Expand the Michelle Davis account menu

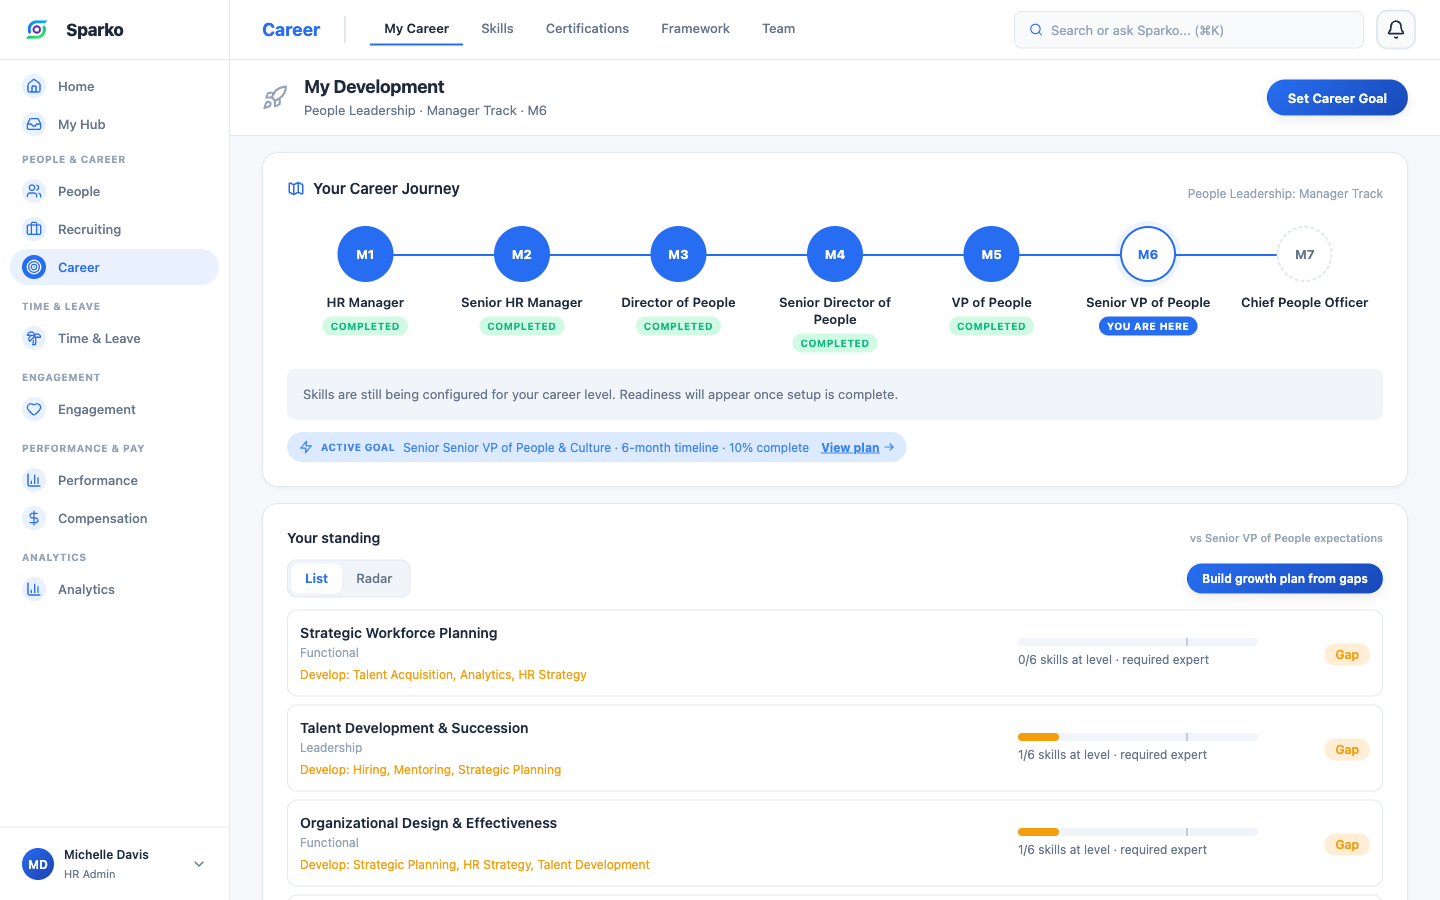pos(199,864)
